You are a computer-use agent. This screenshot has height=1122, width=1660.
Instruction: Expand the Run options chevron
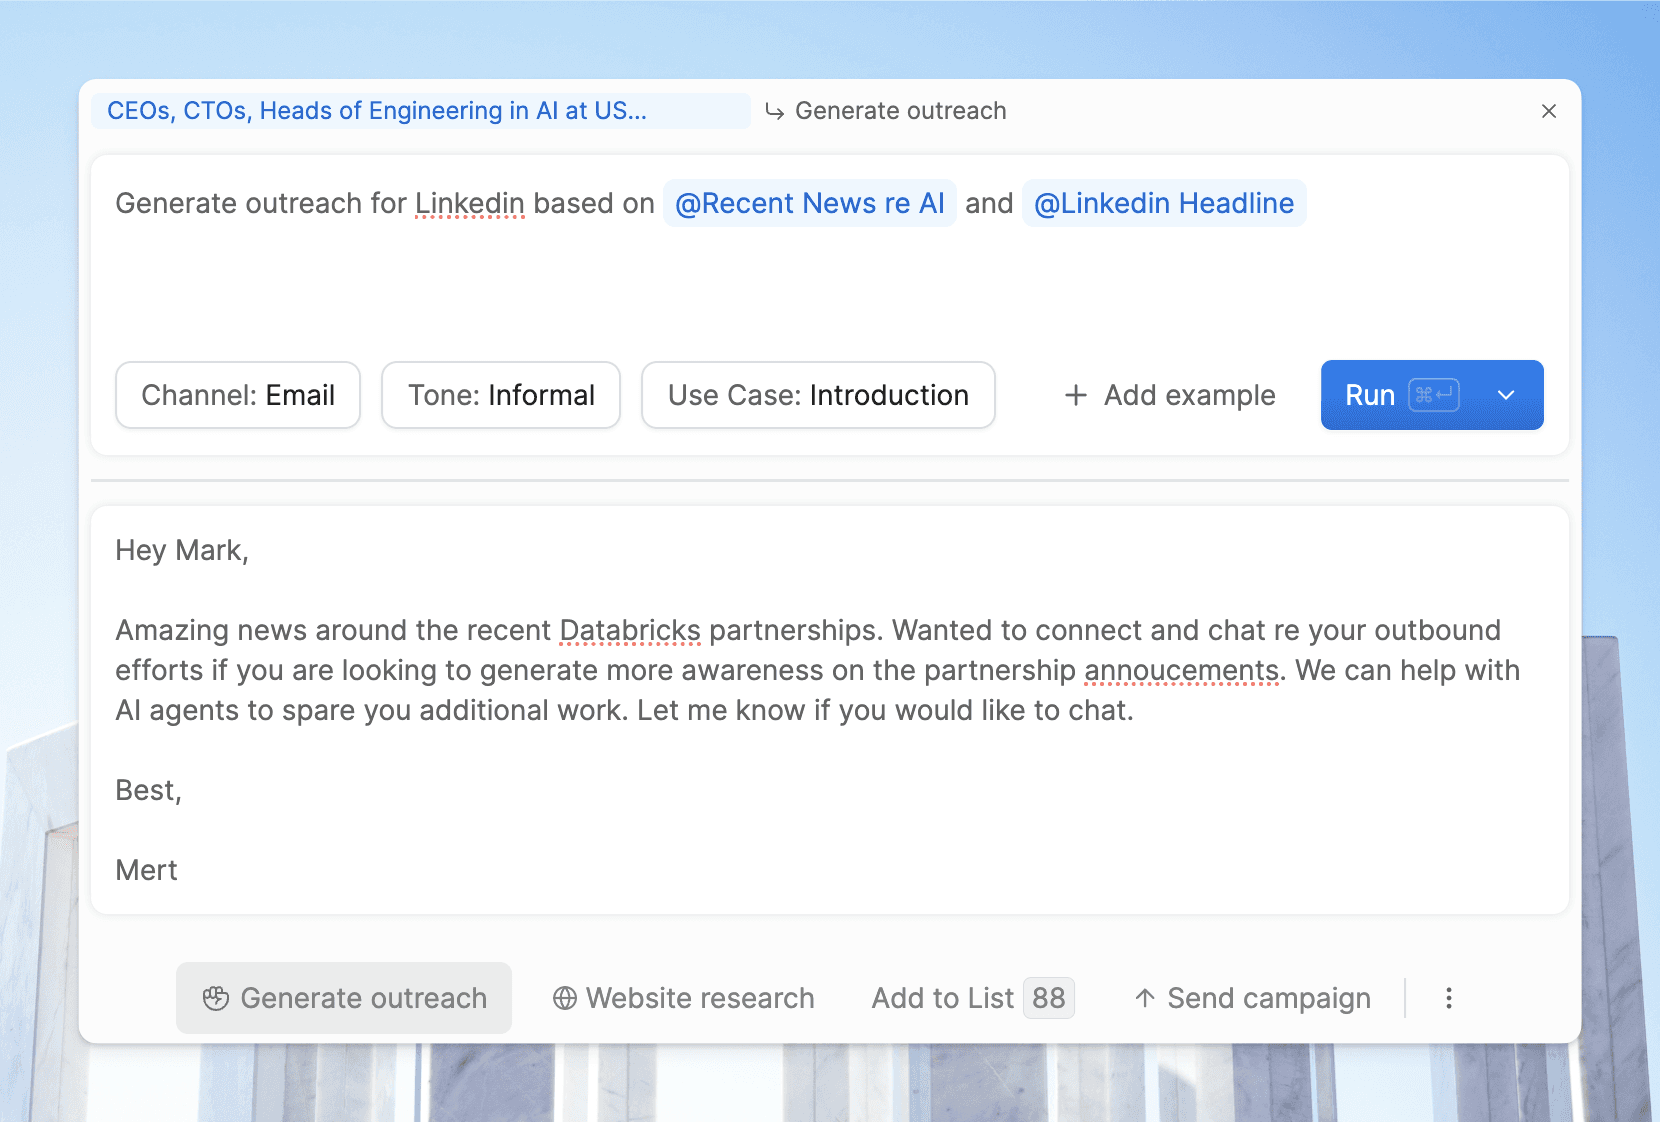1506,395
